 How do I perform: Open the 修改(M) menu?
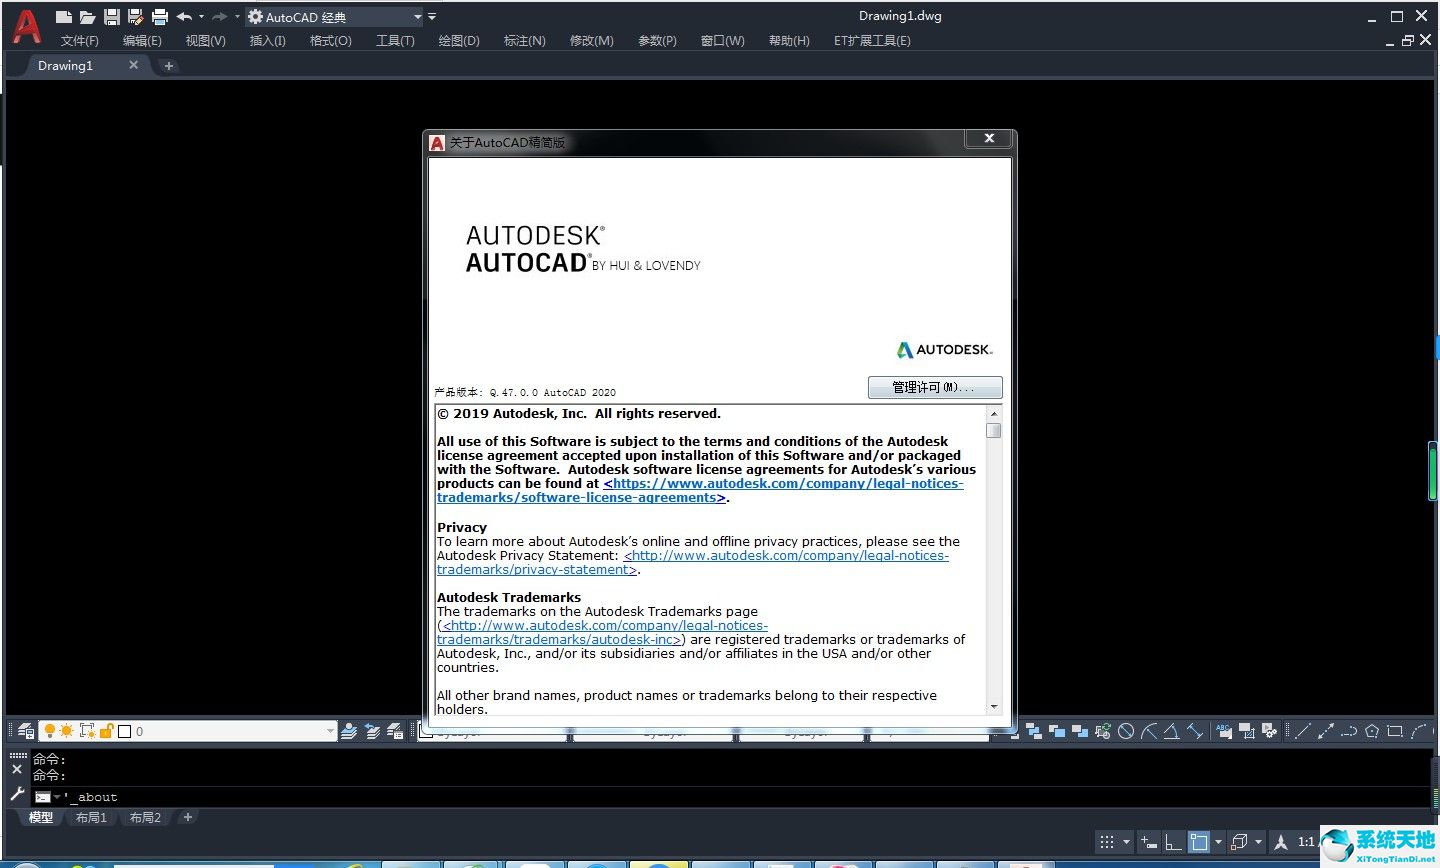(x=591, y=41)
